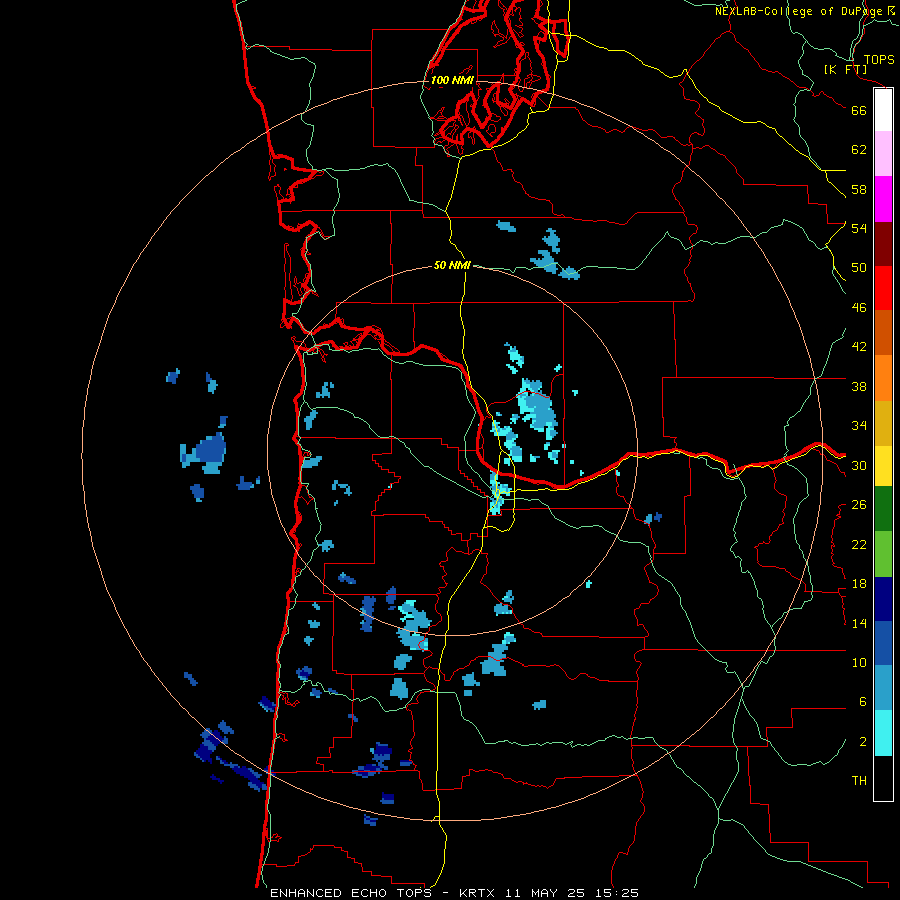Image resolution: width=900 pixels, height=900 pixels.
Task: Click the "34" legend value
Action: pos(859,426)
